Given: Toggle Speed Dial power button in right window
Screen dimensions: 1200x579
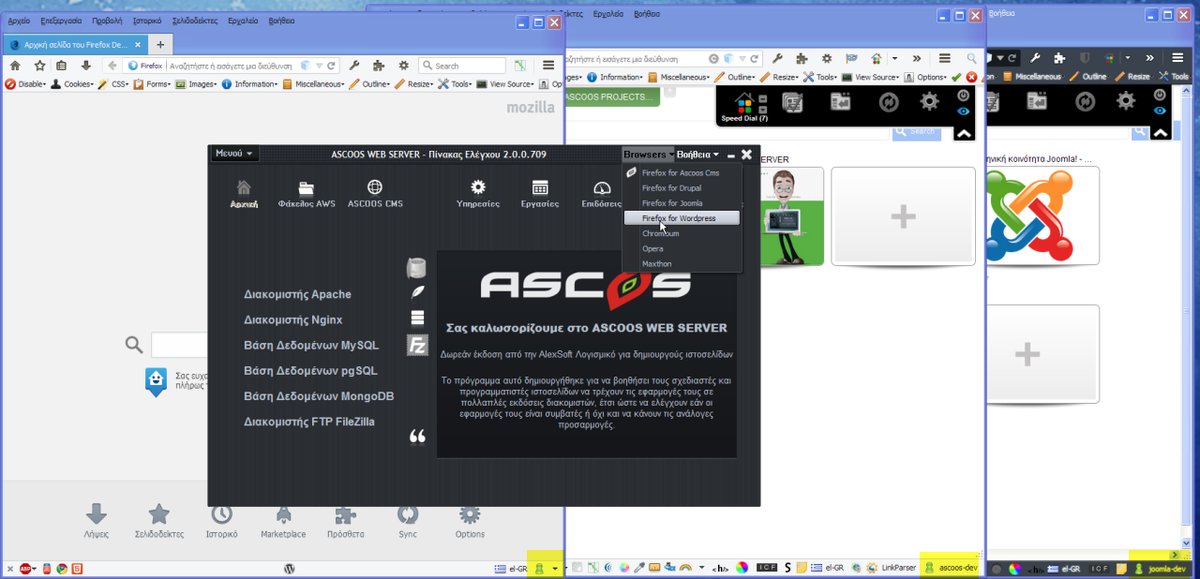Looking at the screenshot, I should click(1160, 95).
